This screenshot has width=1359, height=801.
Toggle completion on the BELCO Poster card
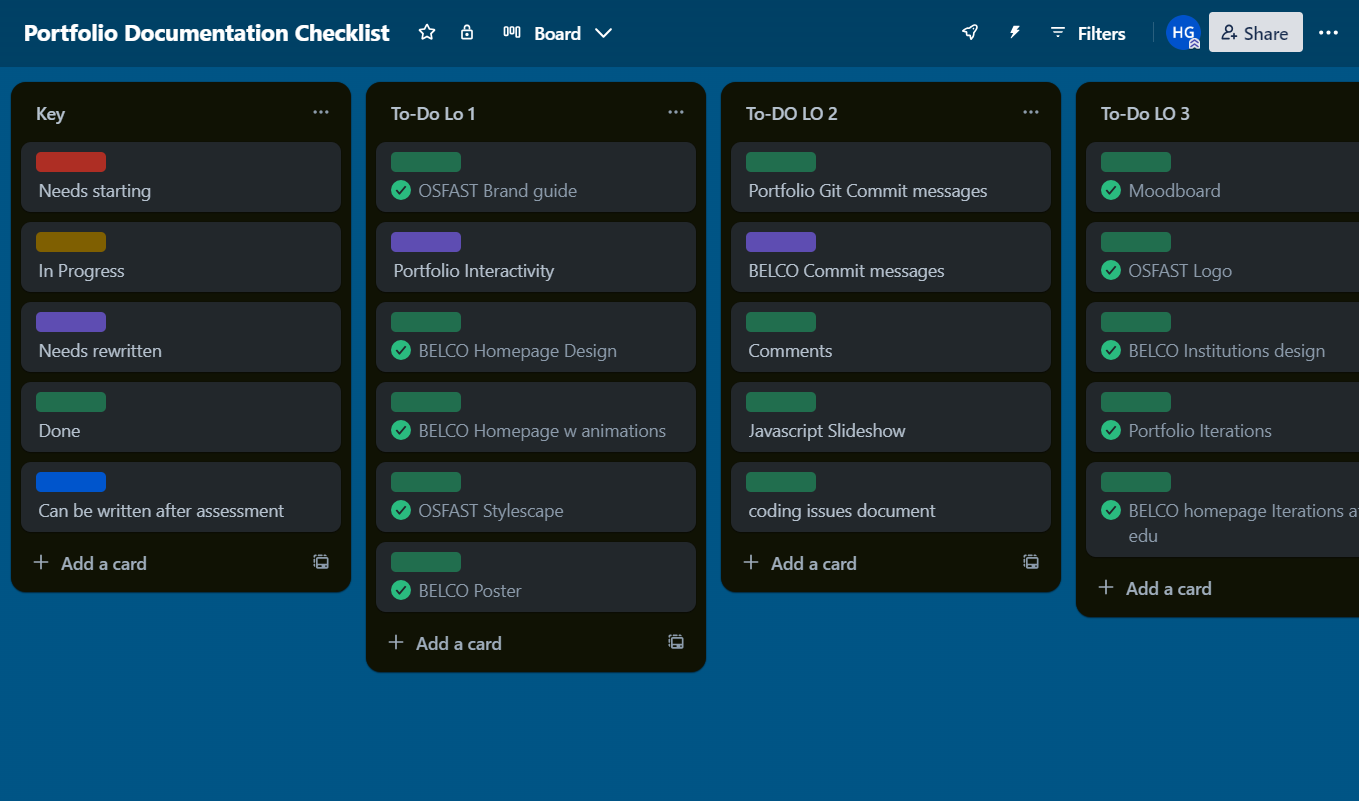click(x=400, y=590)
